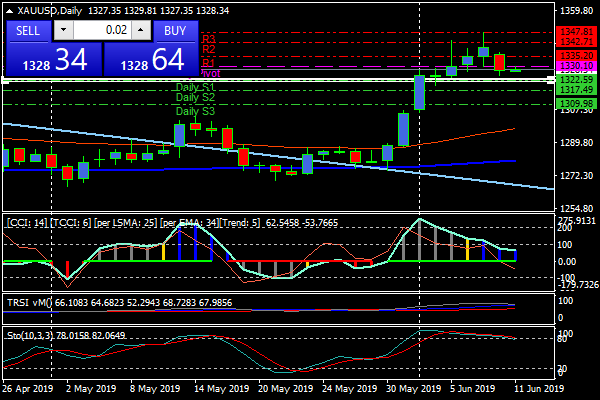Decrease lot volume with down arrow
Viewport: 600px width, 400px height.
coord(64,31)
